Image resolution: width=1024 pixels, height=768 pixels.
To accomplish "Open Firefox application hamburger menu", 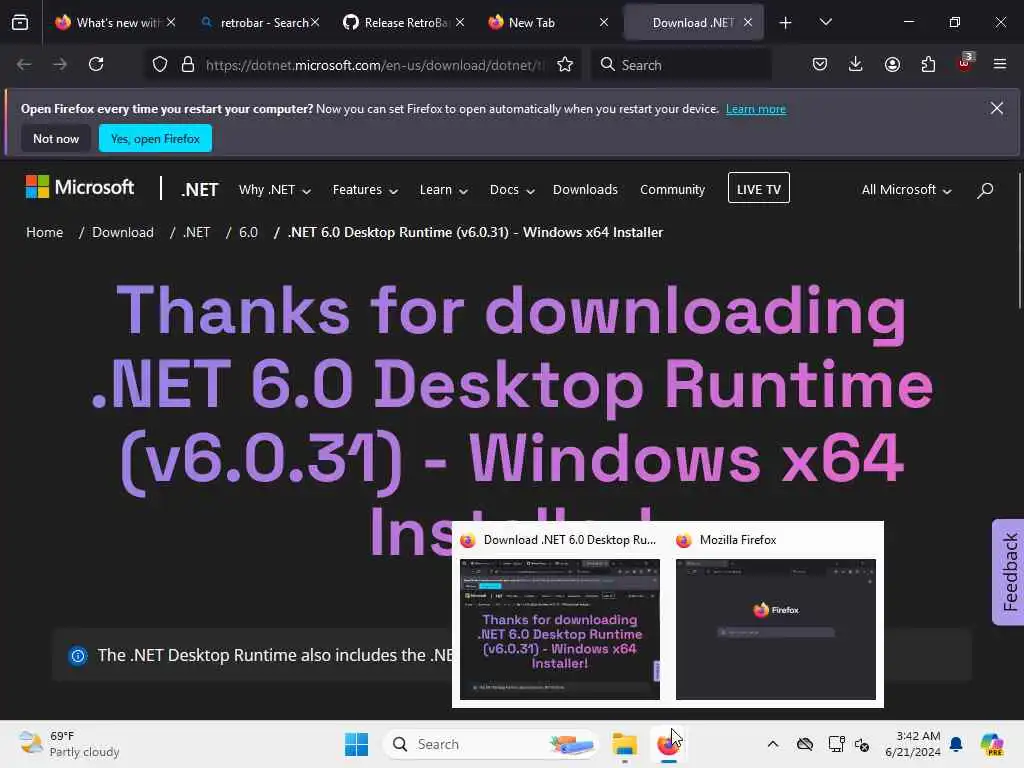I will pos(1000,64).
